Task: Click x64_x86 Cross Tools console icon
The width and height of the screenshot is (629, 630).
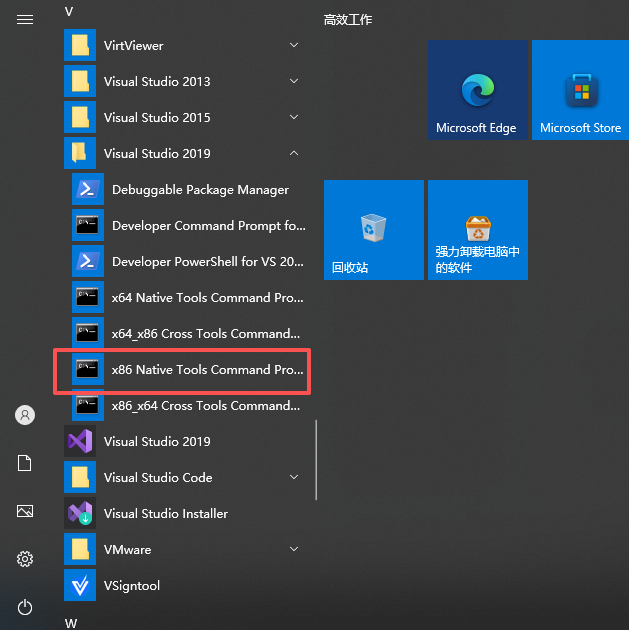Action: pos(88,333)
